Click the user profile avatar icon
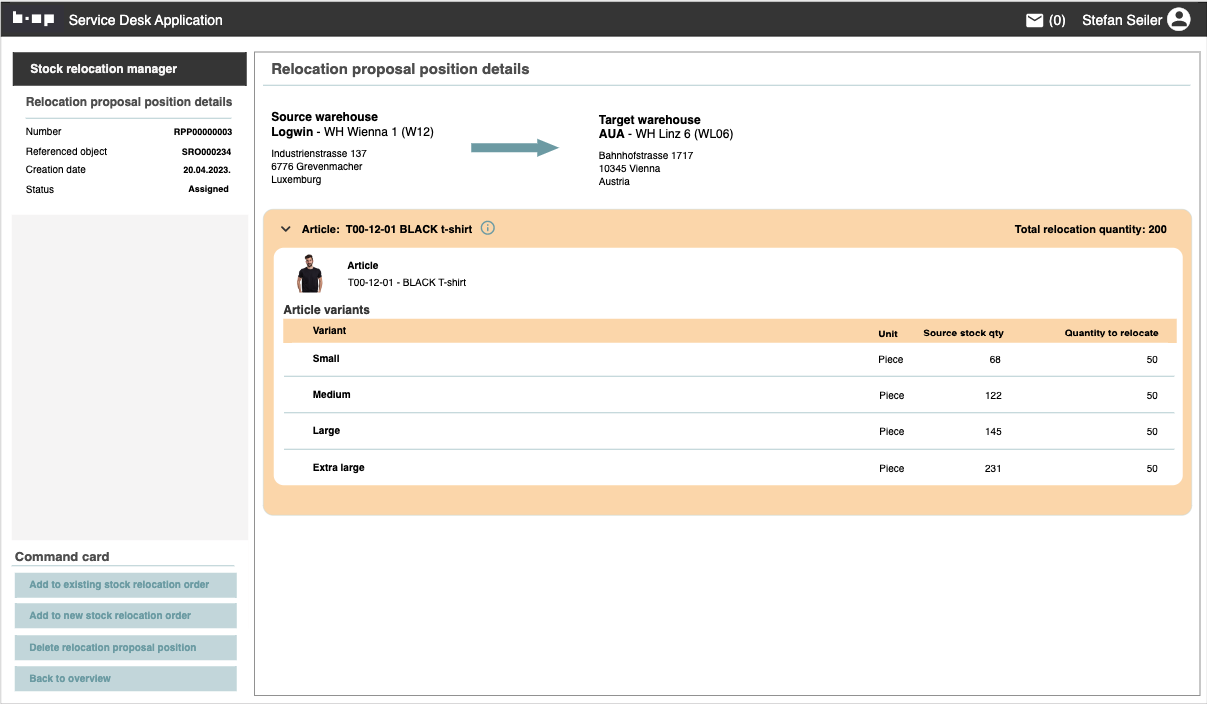The width and height of the screenshot is (1207, 704). pos(1179,19)
